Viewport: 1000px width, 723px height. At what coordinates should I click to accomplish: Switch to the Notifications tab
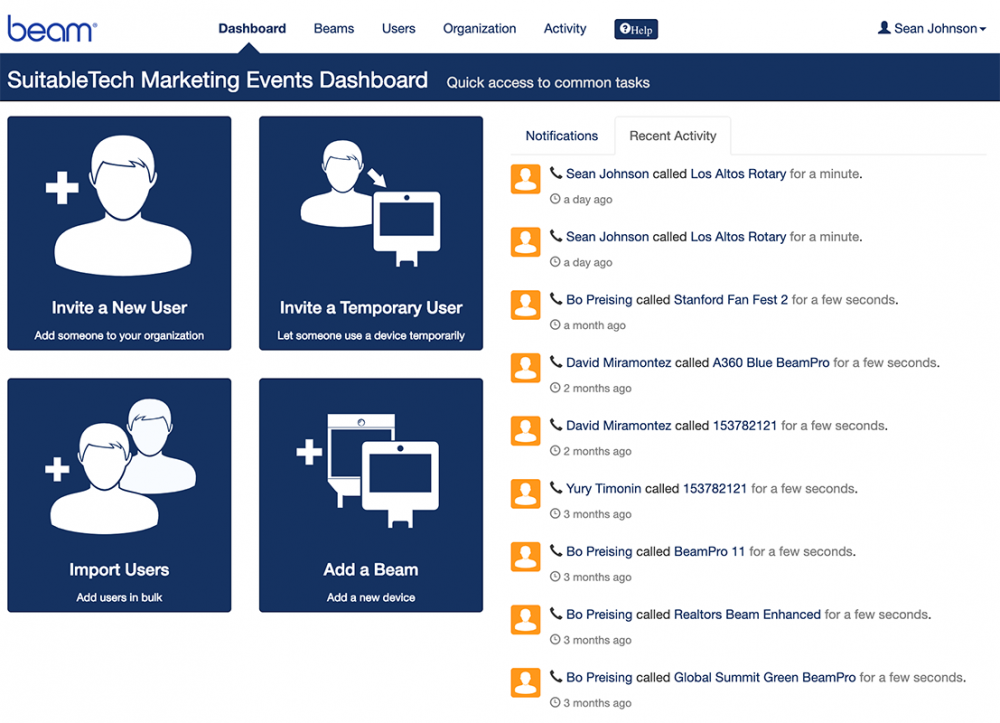(x=561, y=136)
